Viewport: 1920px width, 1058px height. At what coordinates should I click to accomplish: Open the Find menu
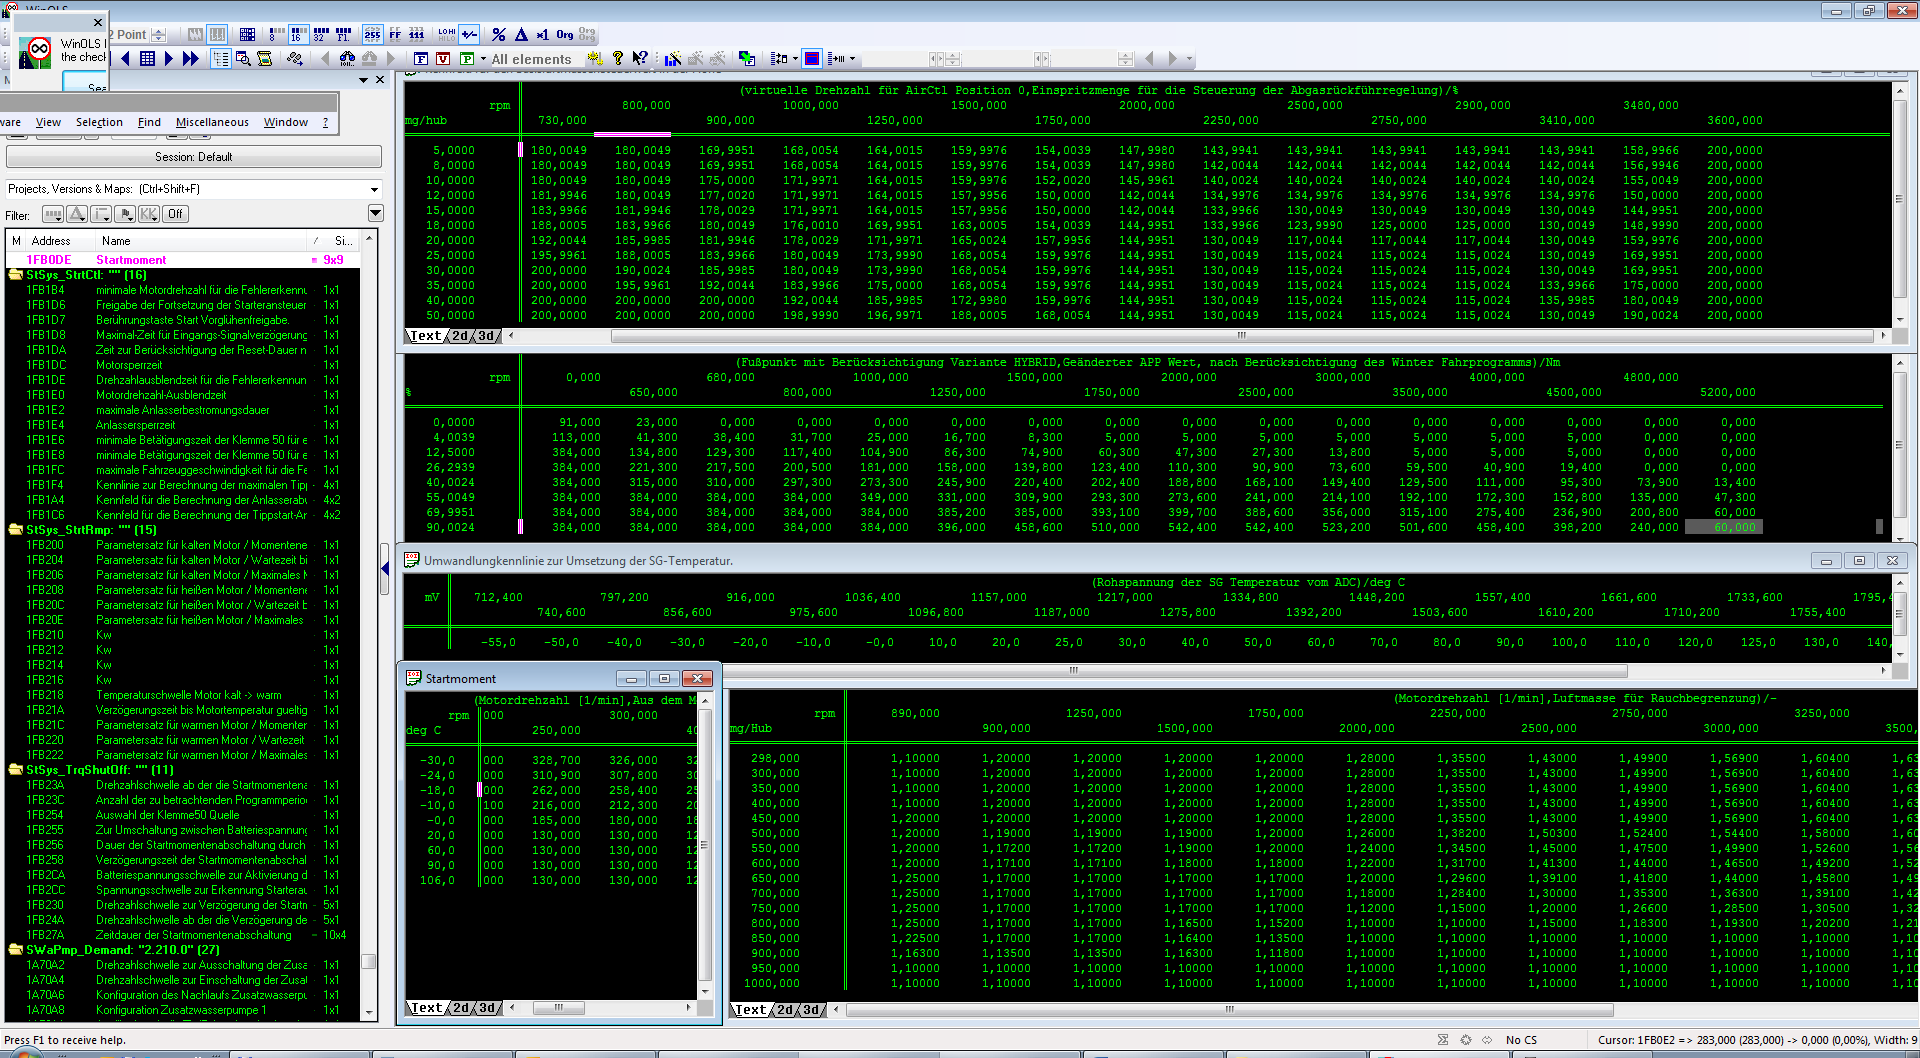[x=149, y=122]
